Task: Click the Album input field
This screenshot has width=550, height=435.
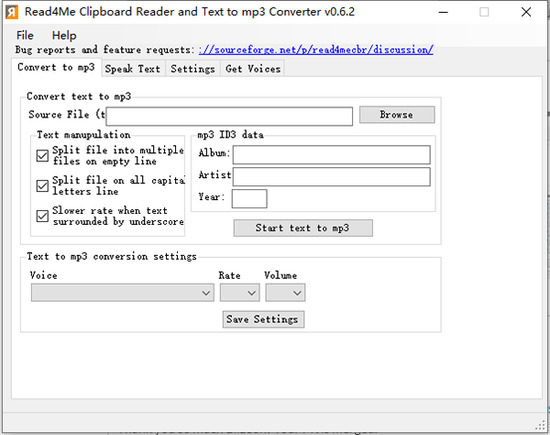Action: click(331, 155)
